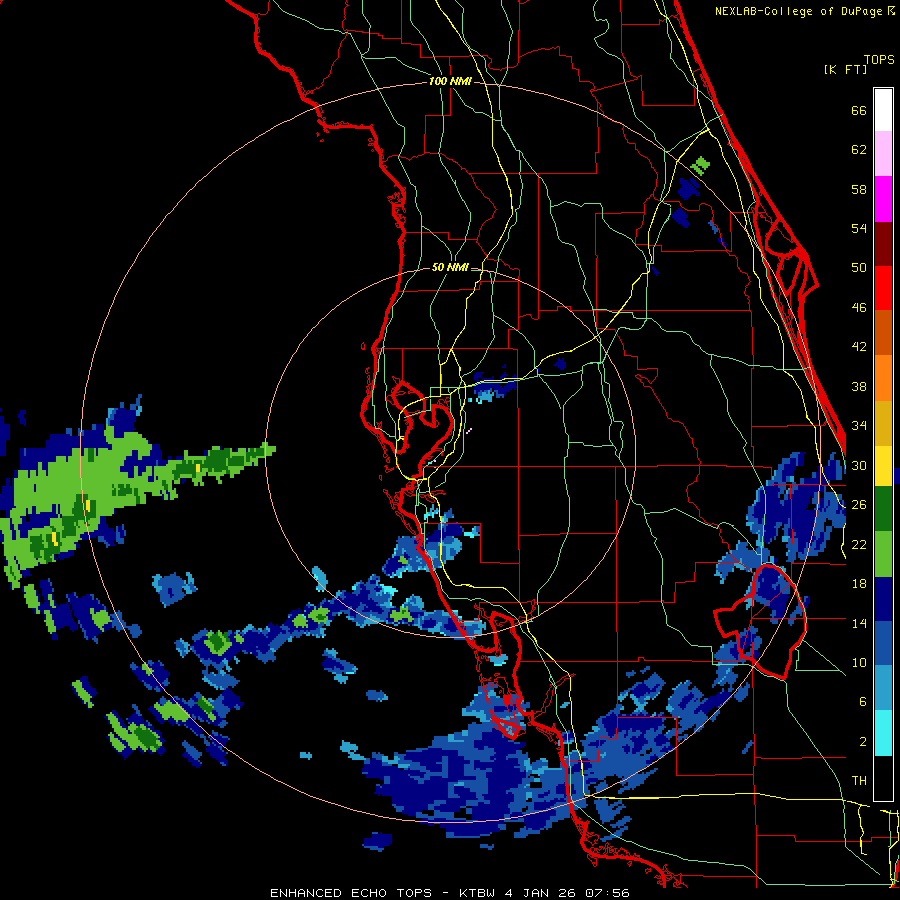Click the "4 JAN 26" date text

(540, 893)
